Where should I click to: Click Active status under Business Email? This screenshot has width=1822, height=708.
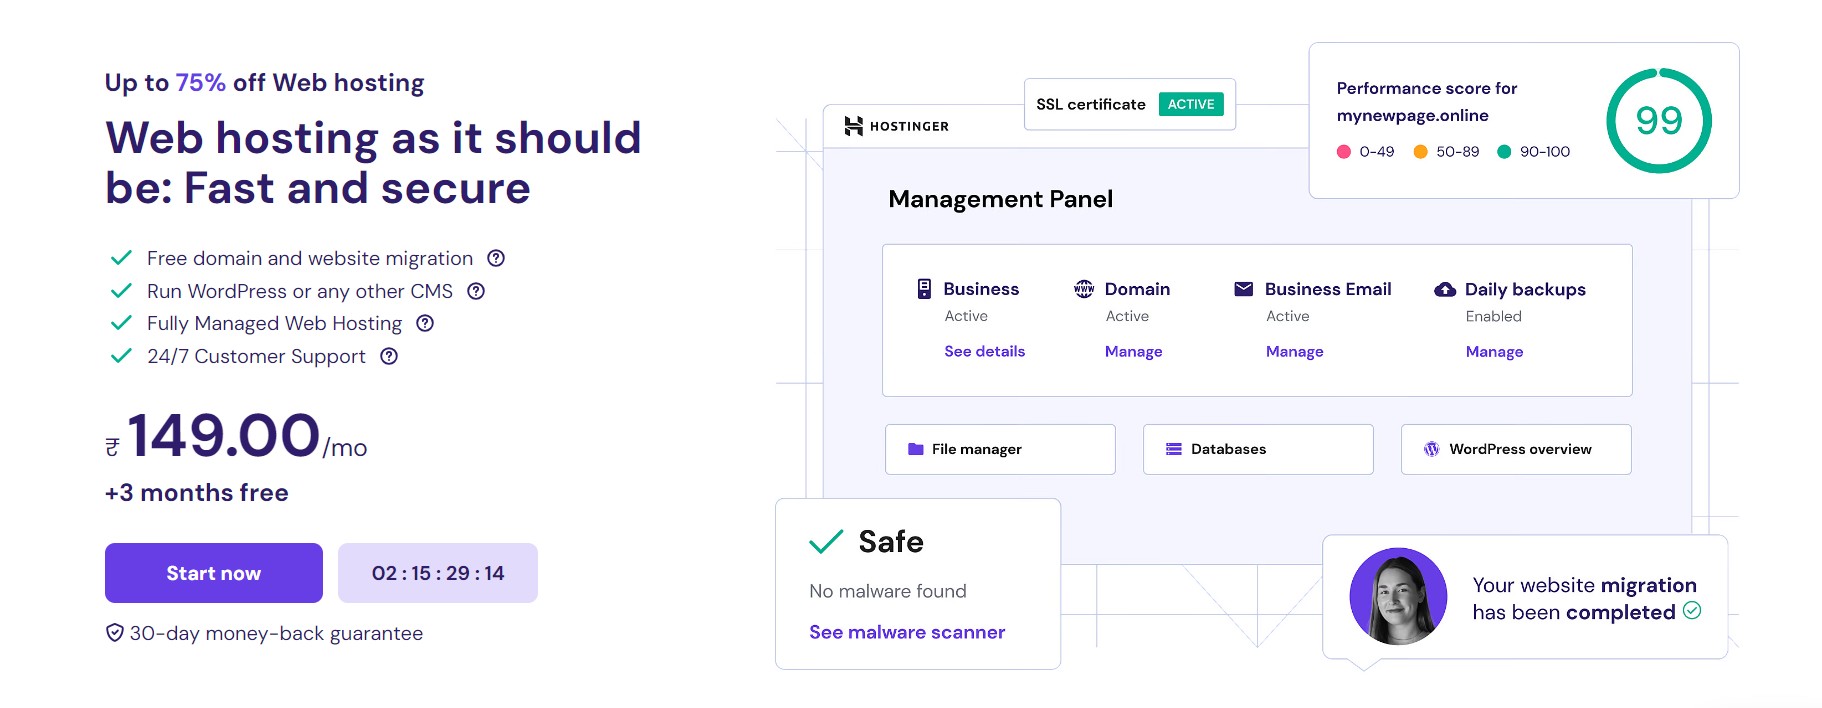point(1288,316)
